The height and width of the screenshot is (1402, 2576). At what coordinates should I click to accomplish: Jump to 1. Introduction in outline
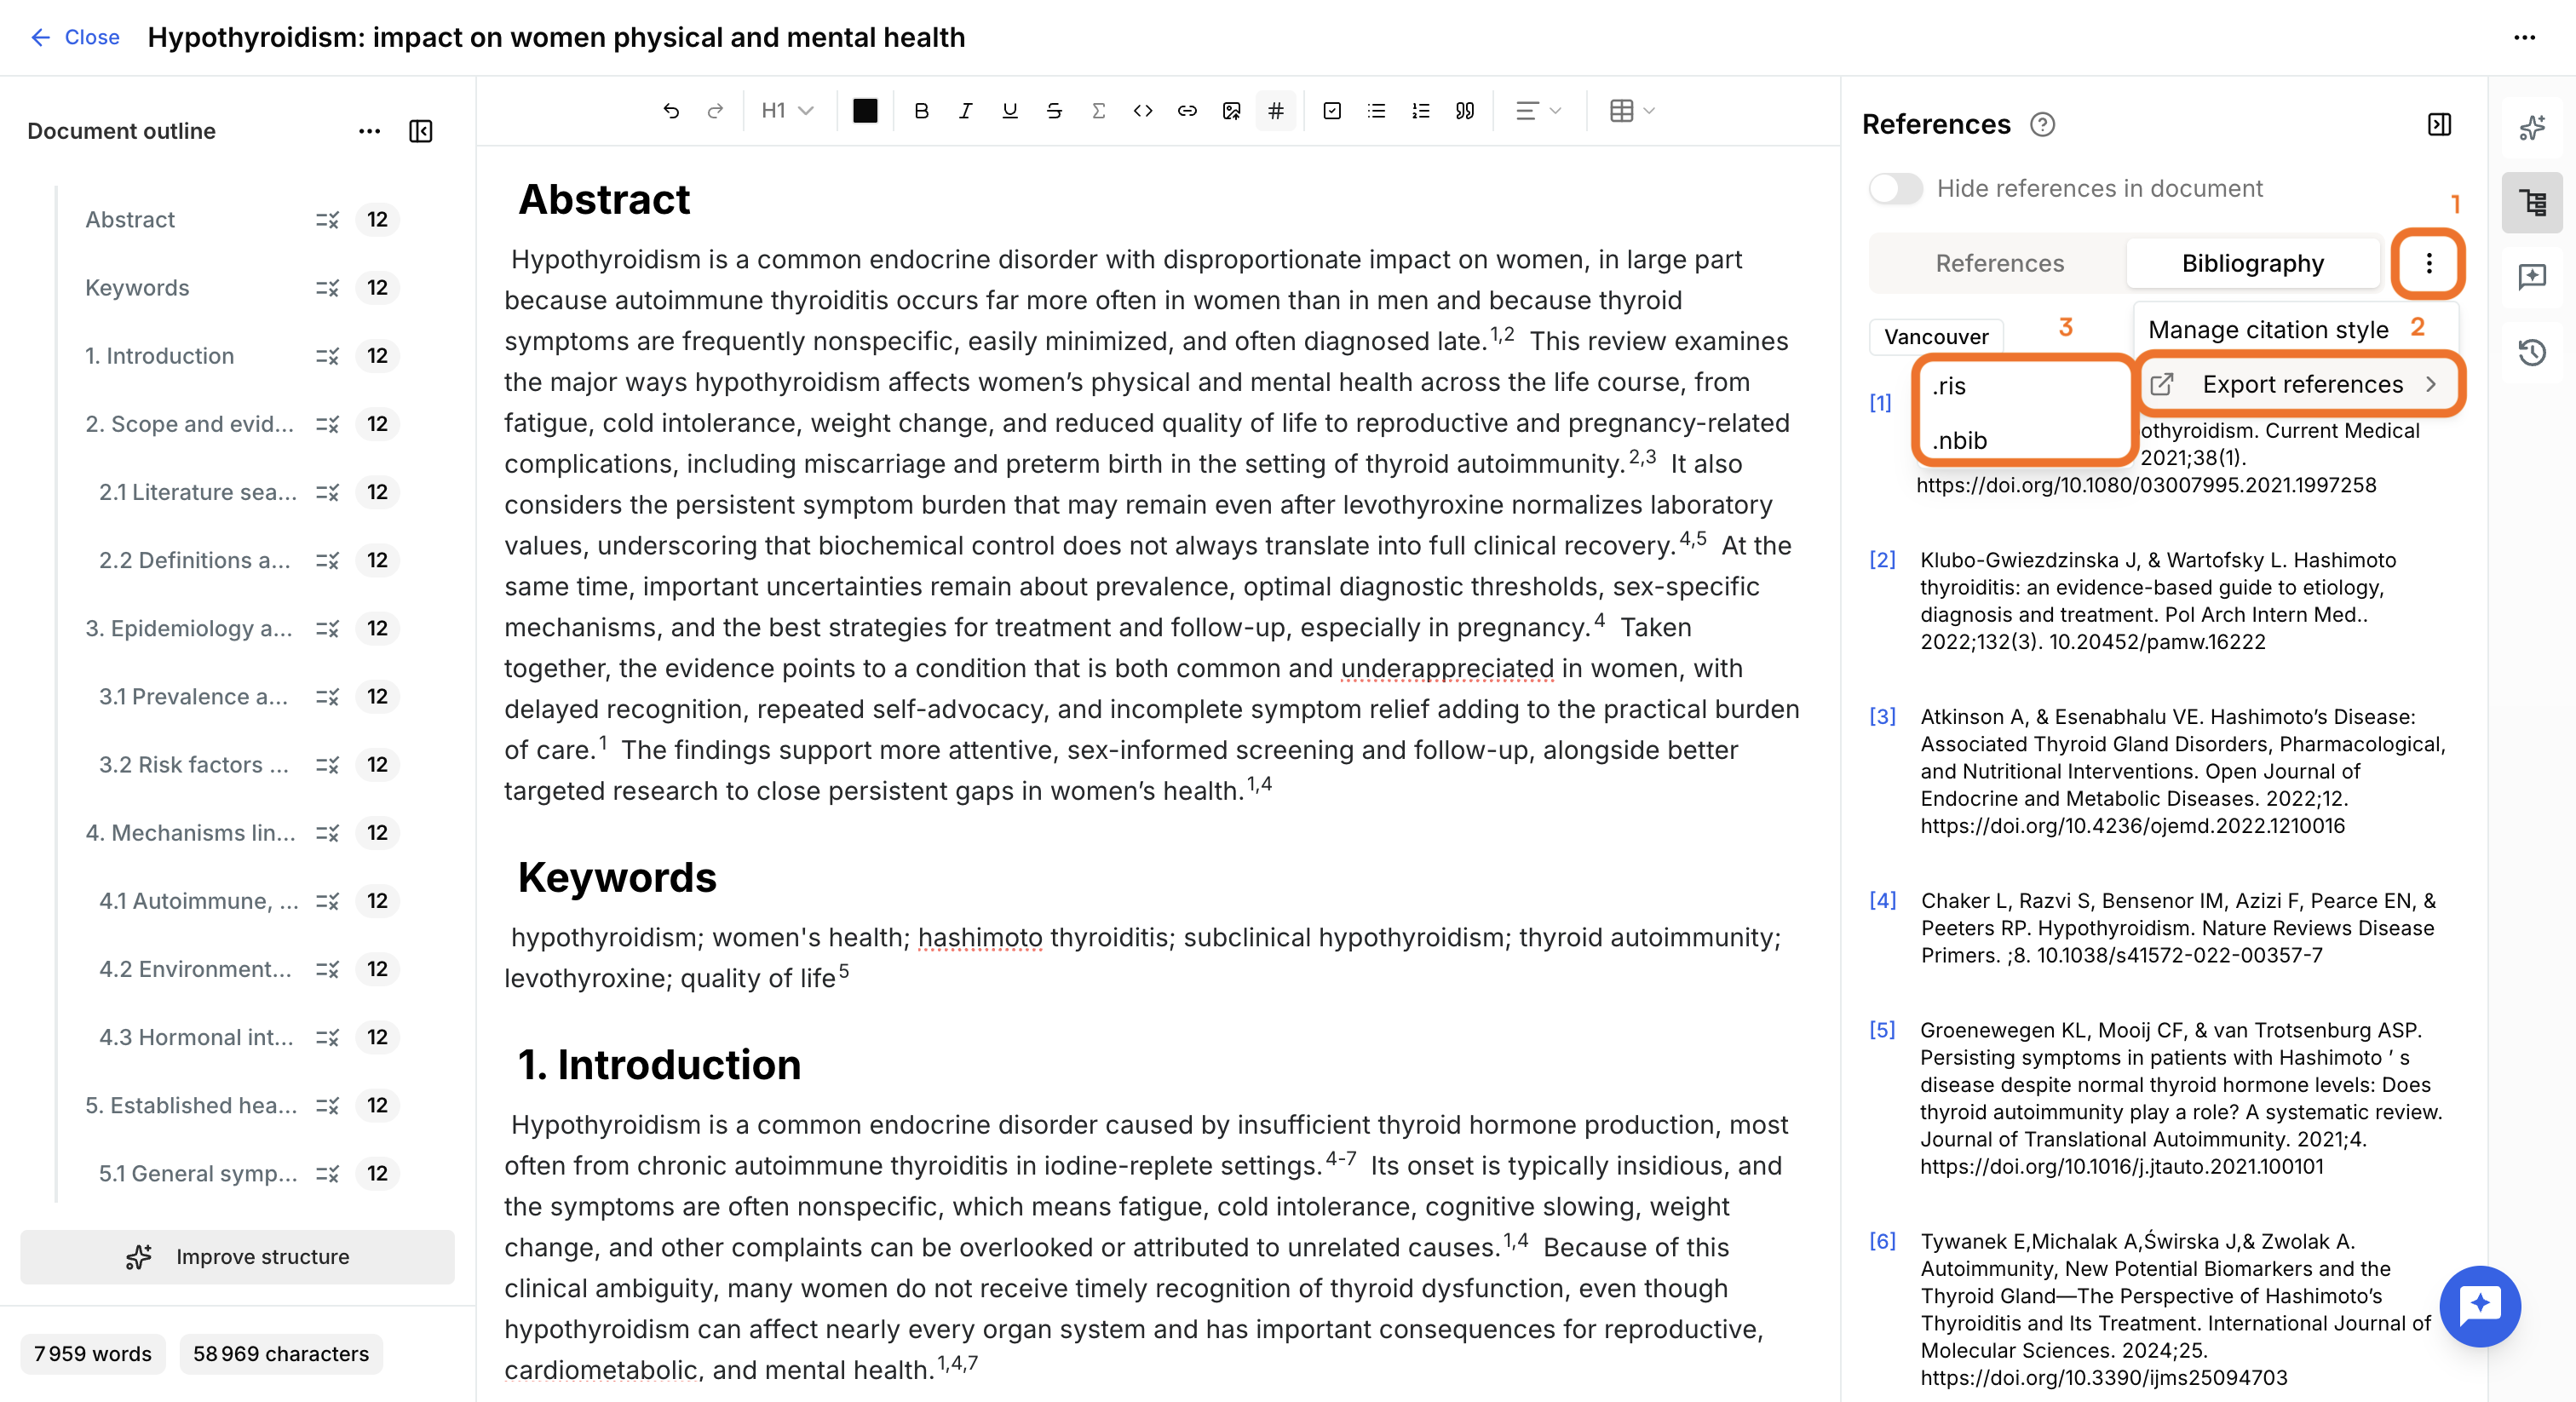point(159,355)
